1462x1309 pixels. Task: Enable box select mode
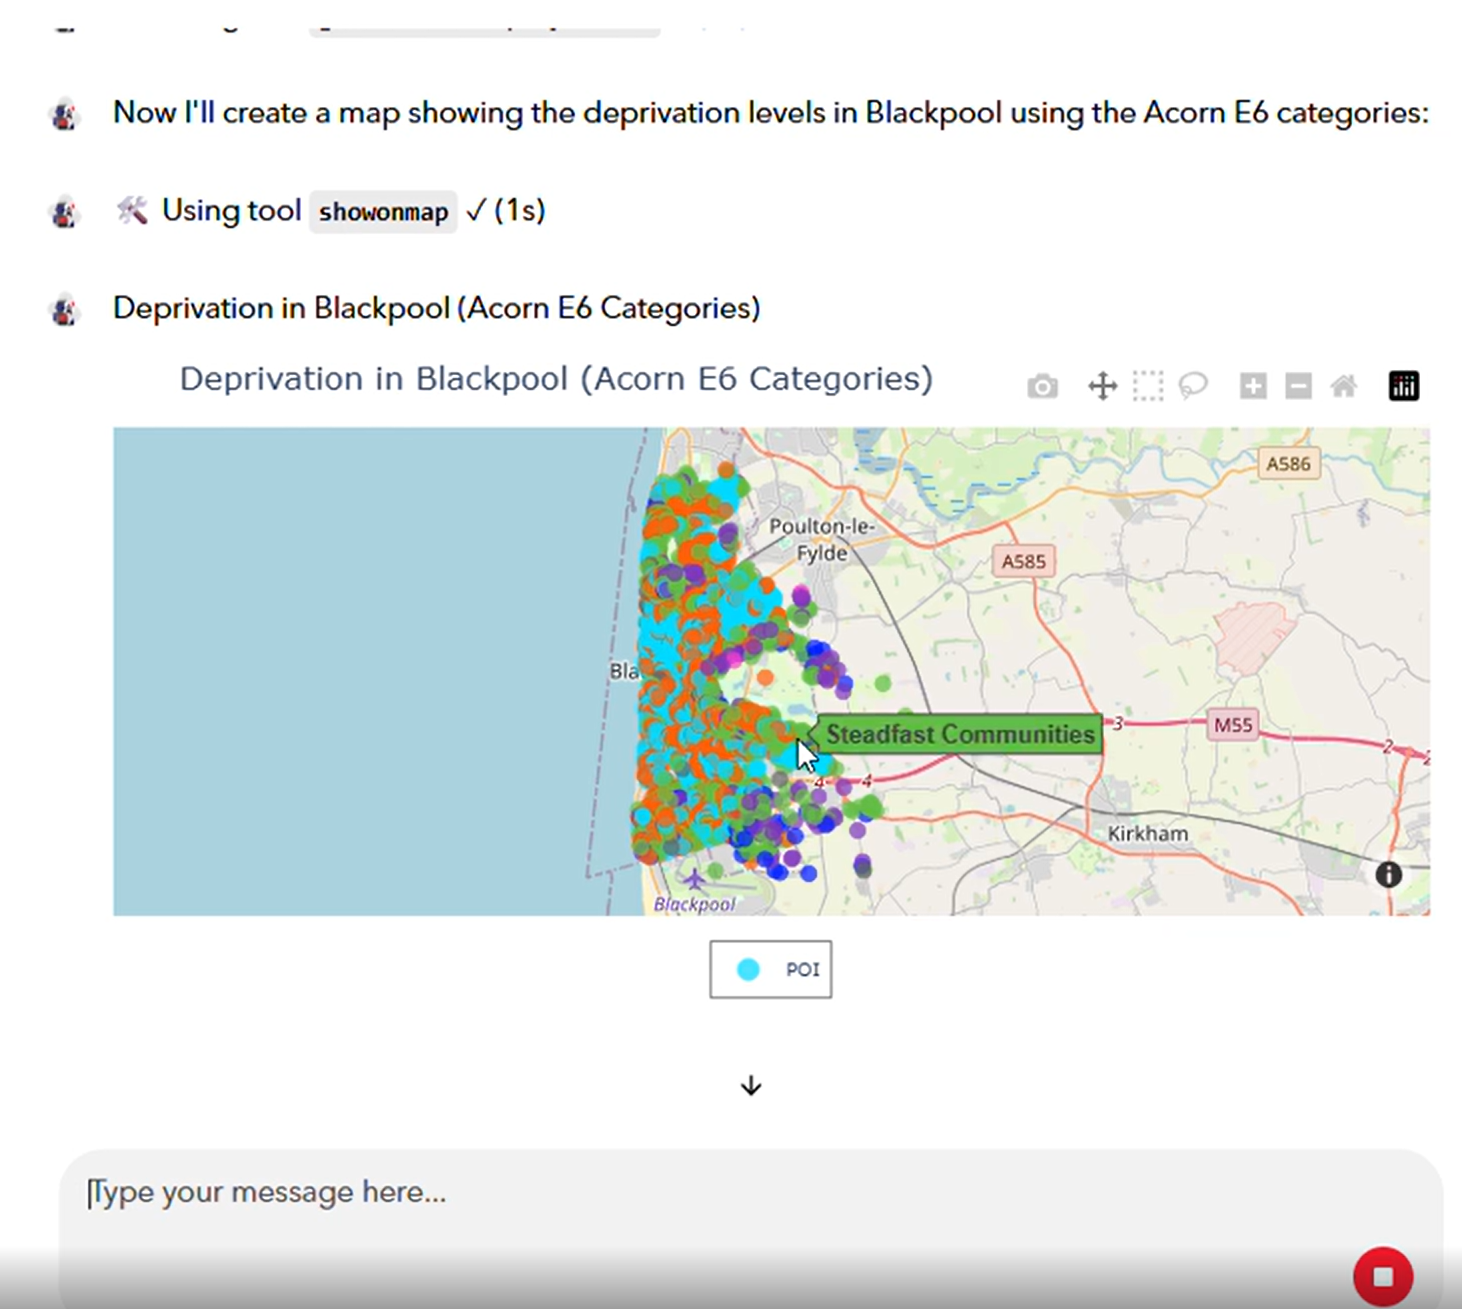(x=1147, y=385)
